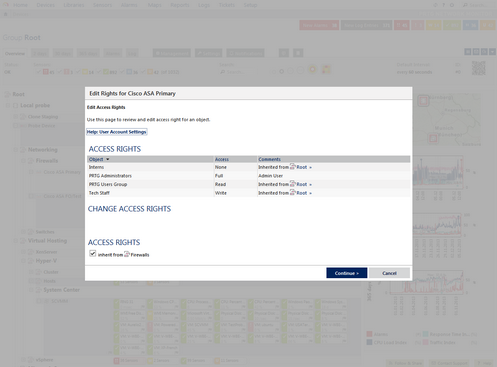
Task: Click the orange 42 unusual-sensors badge
Action: [488, 25]
